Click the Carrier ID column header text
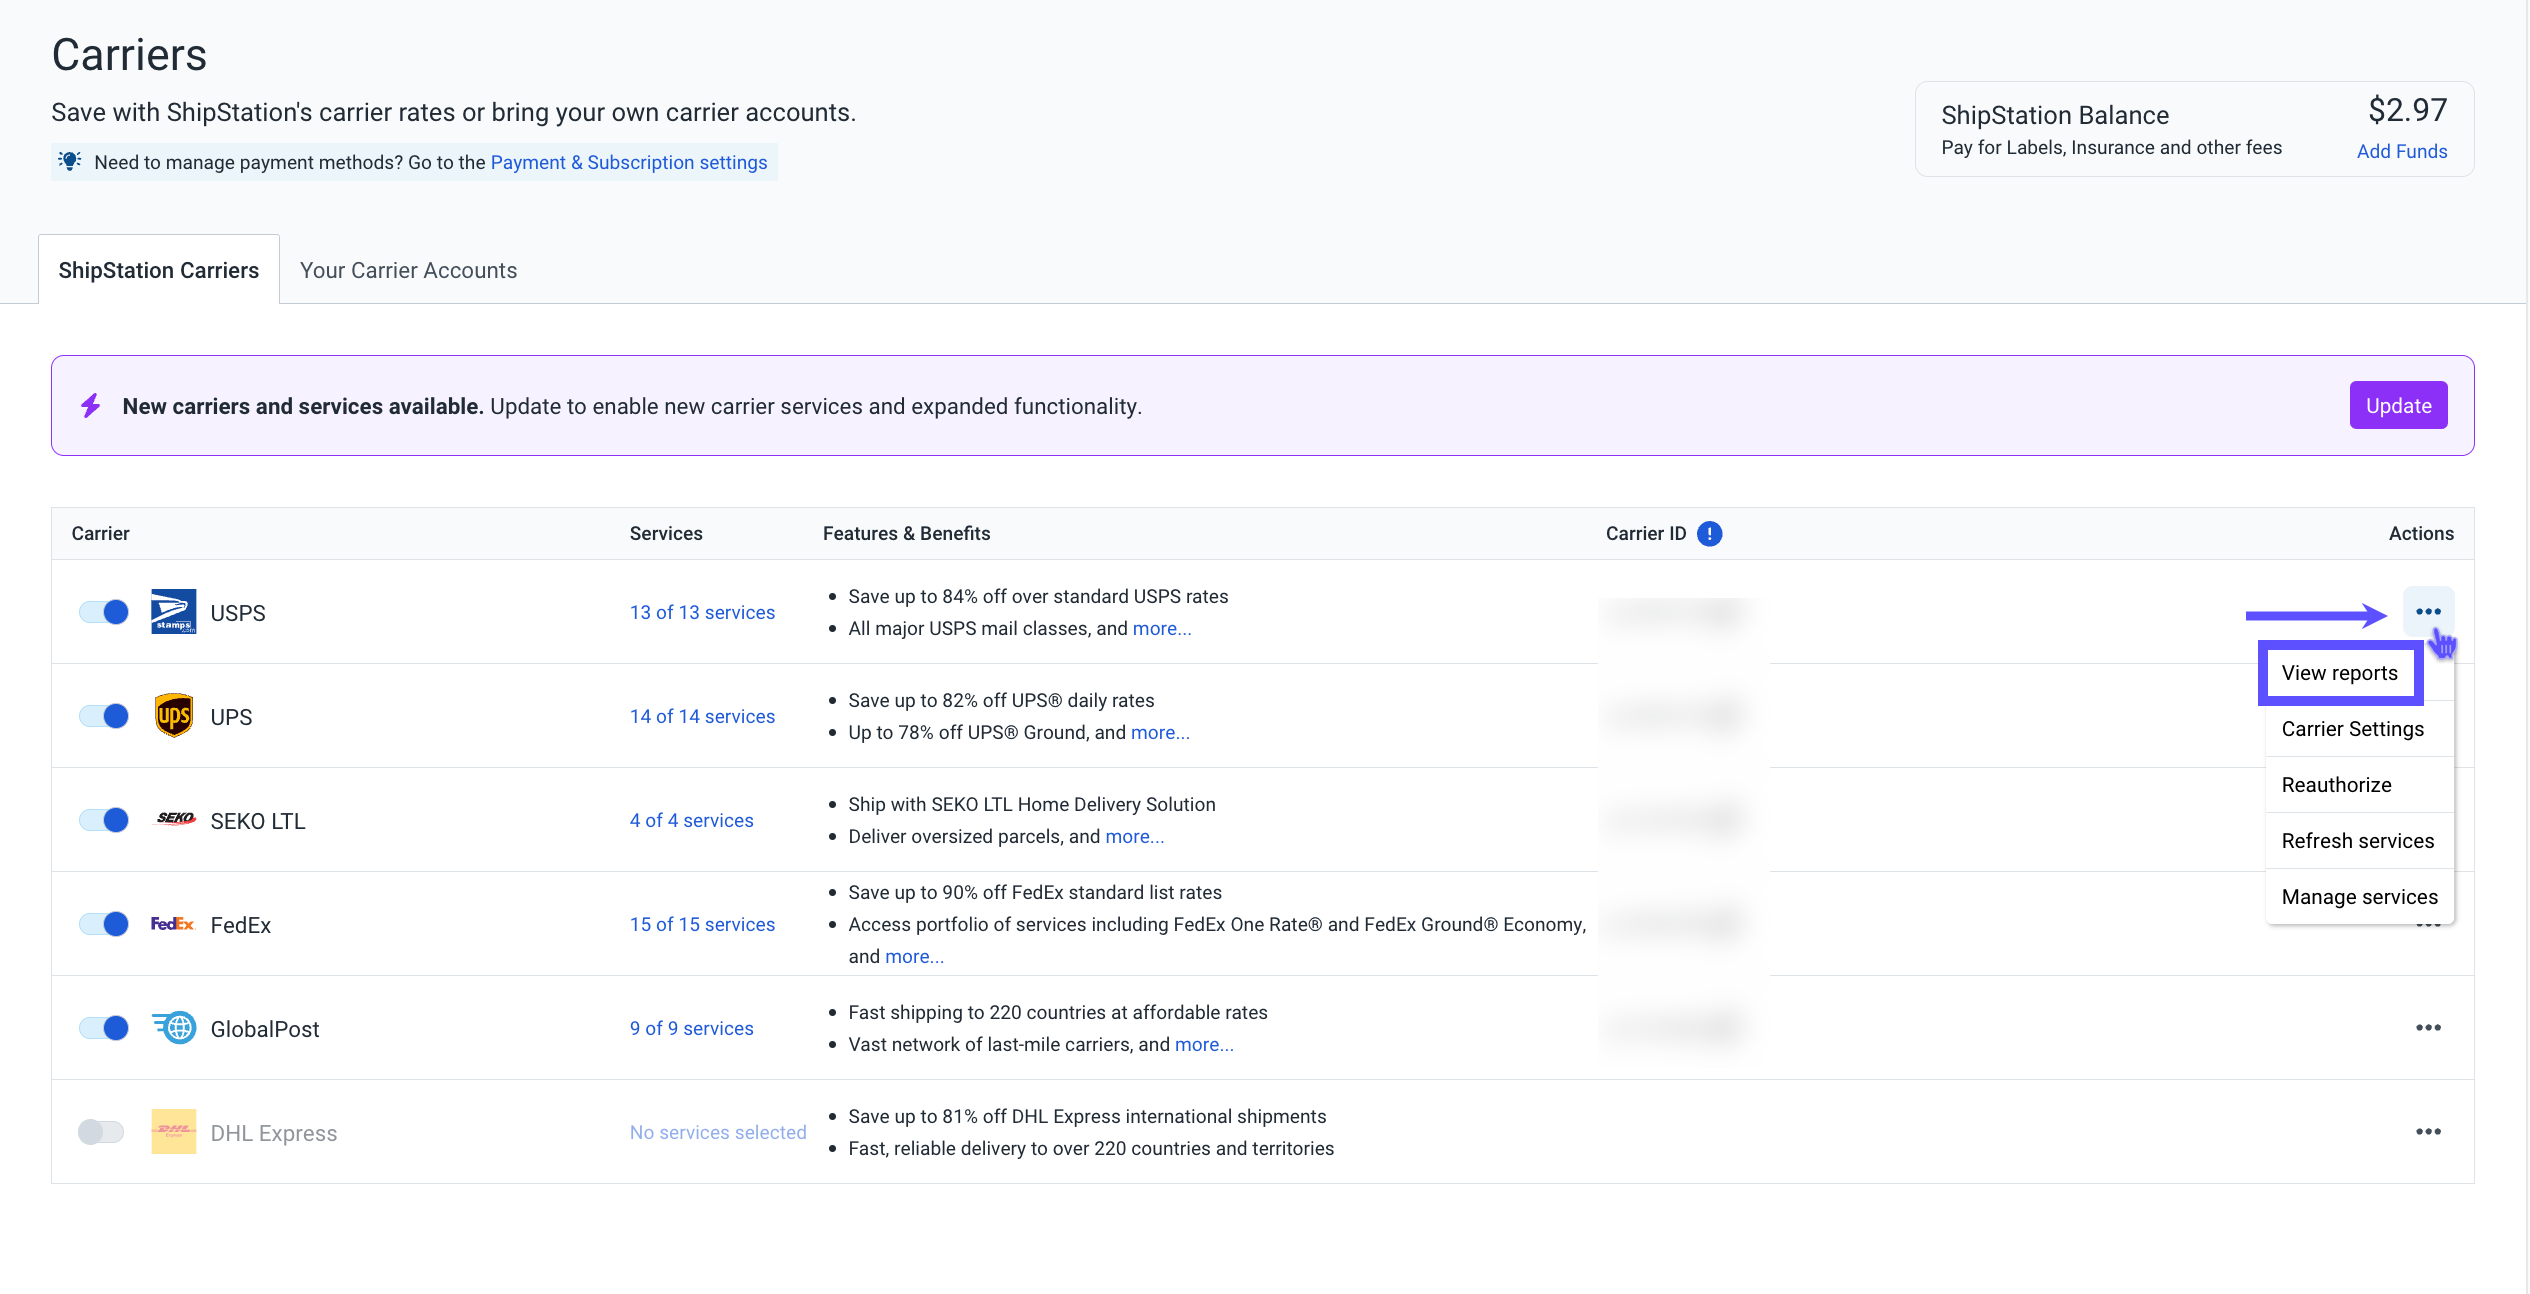2530x1294 pixels. pos(1646,533)
